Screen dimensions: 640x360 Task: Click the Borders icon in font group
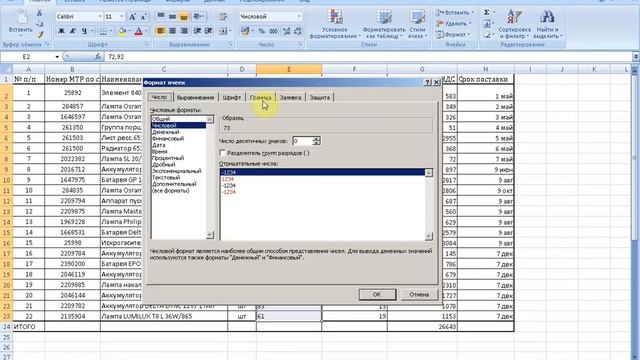(x=103, y=31)
